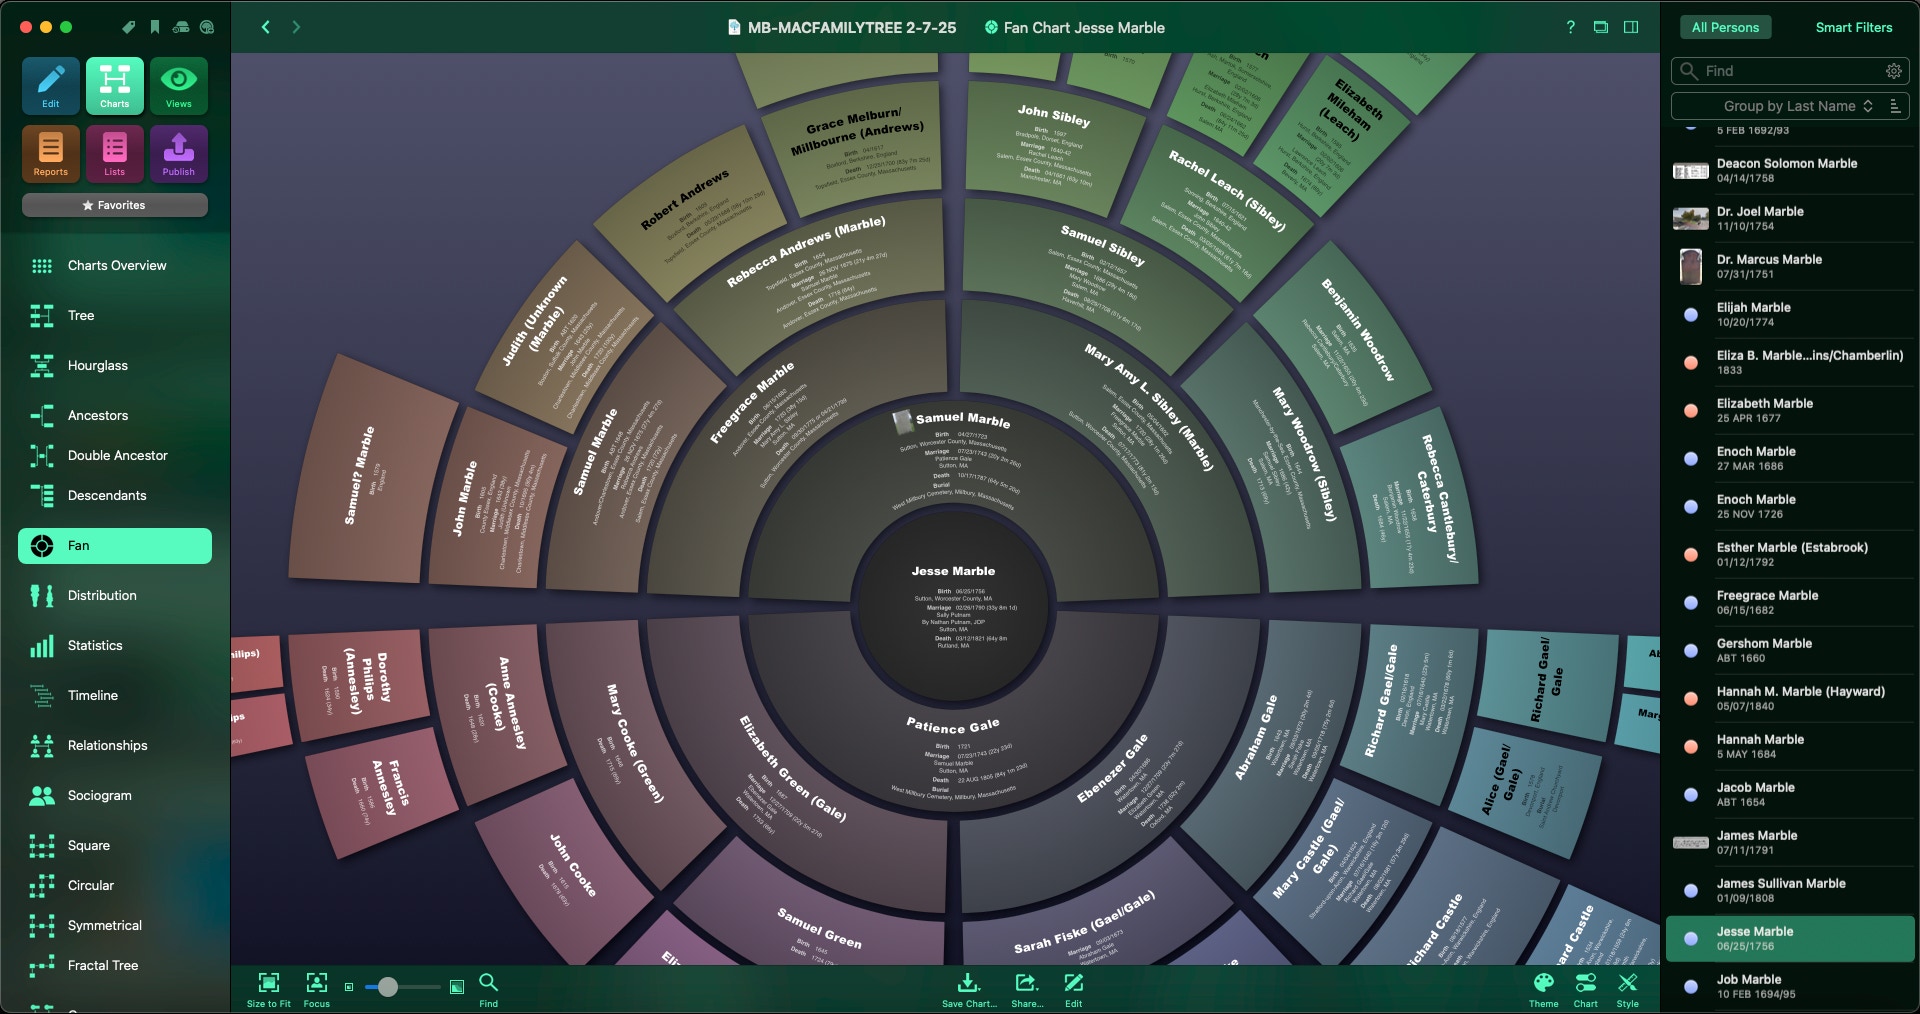The width and height of the screenshot is (1920, 1014).
Task: Open the search settings gear in Find field
Action: click(x=1893, y=71)
